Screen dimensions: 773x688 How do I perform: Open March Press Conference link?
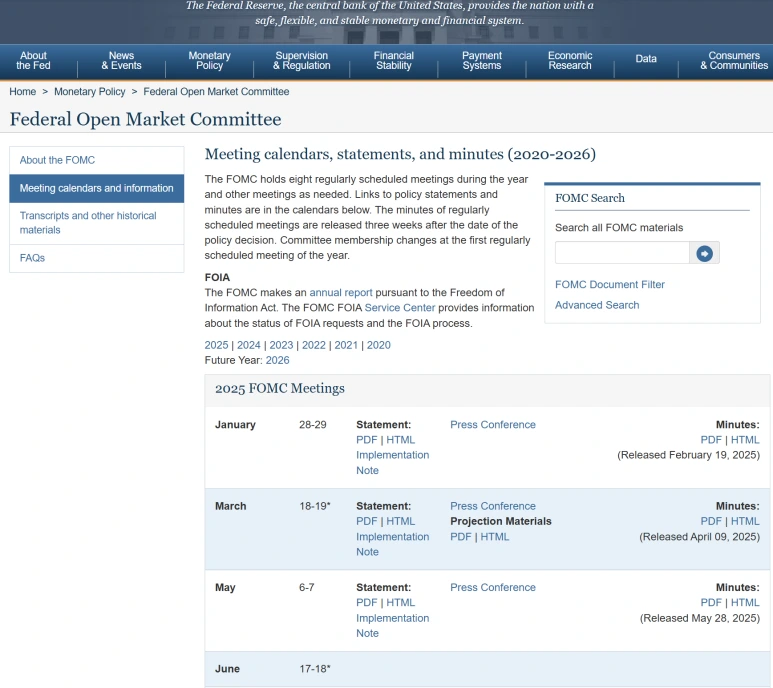pyautogui.click(x=492, y=506)
